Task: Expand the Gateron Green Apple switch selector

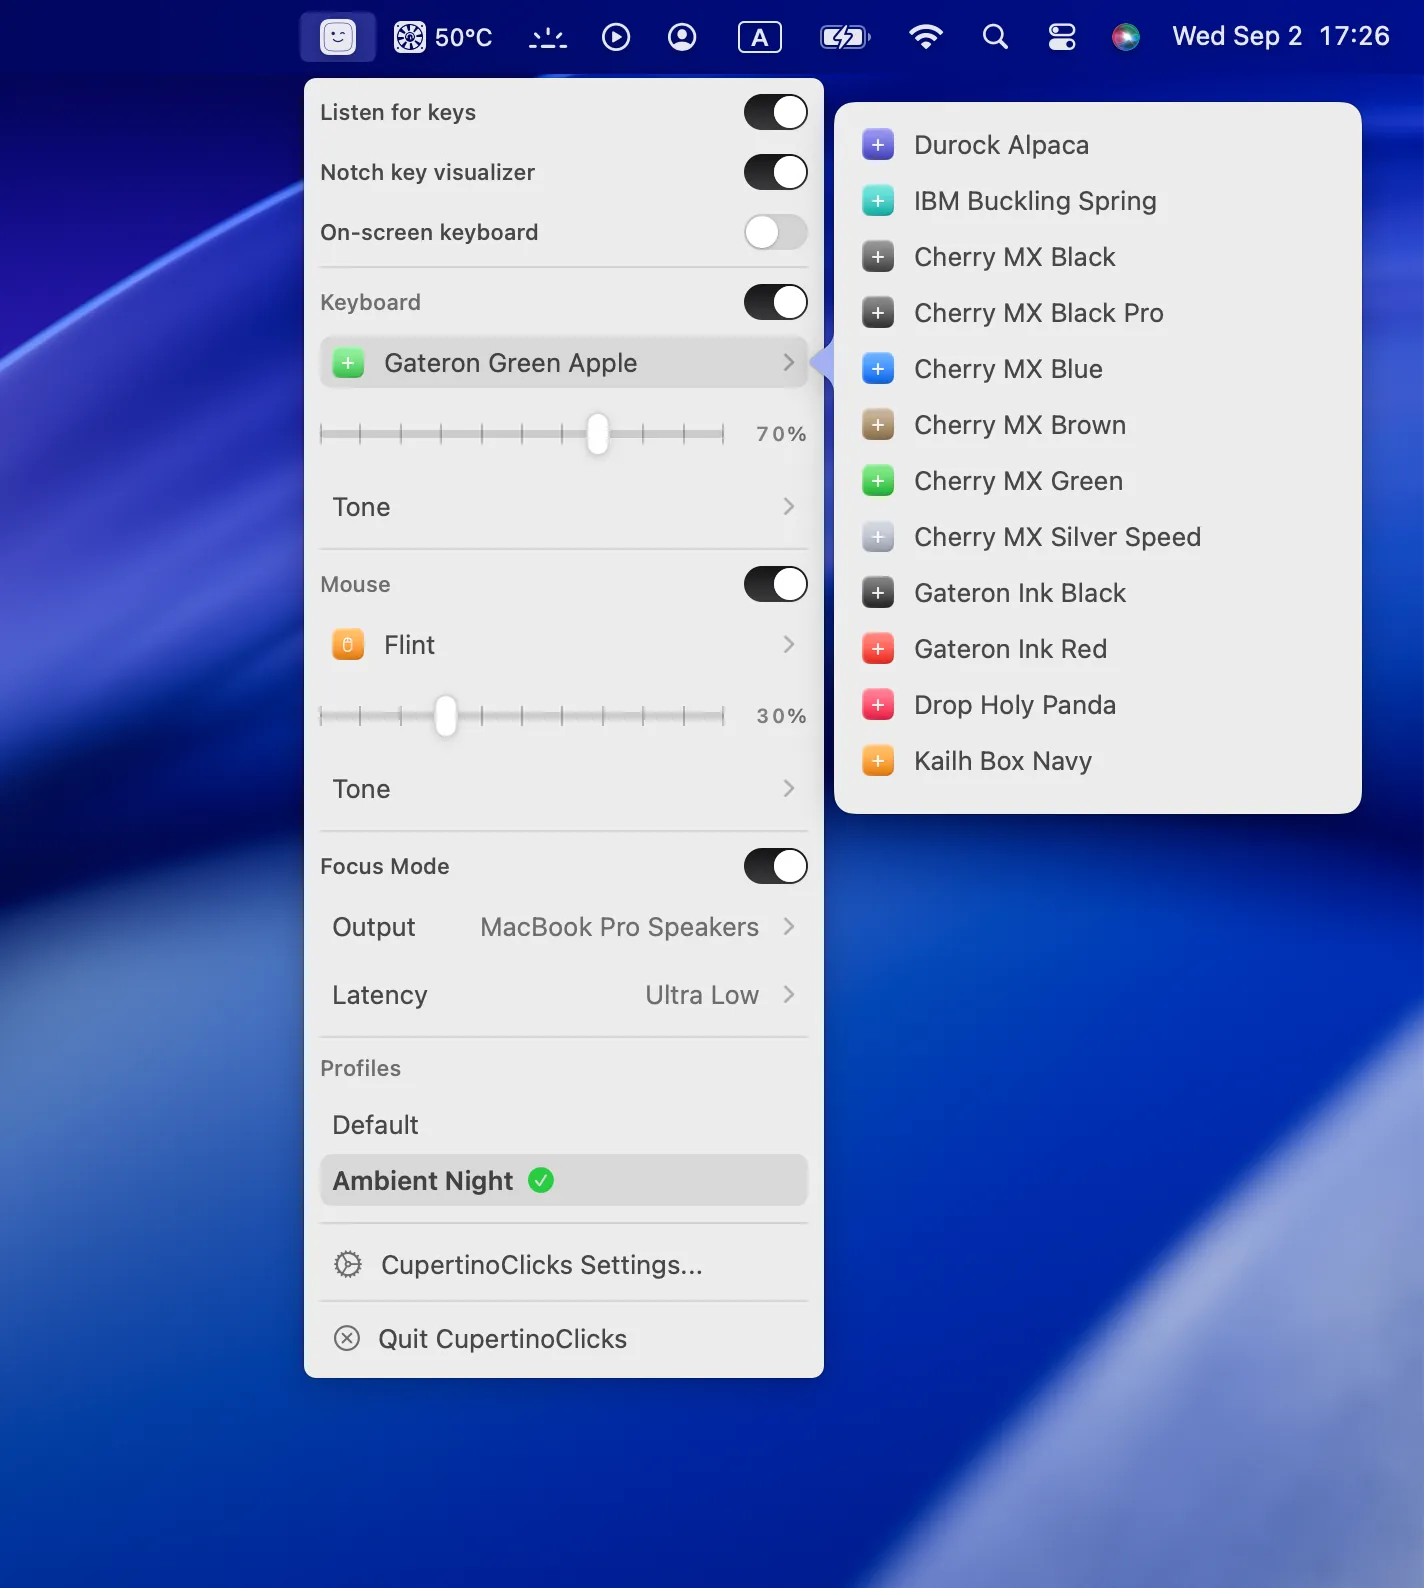Action: tap(564, 362)
